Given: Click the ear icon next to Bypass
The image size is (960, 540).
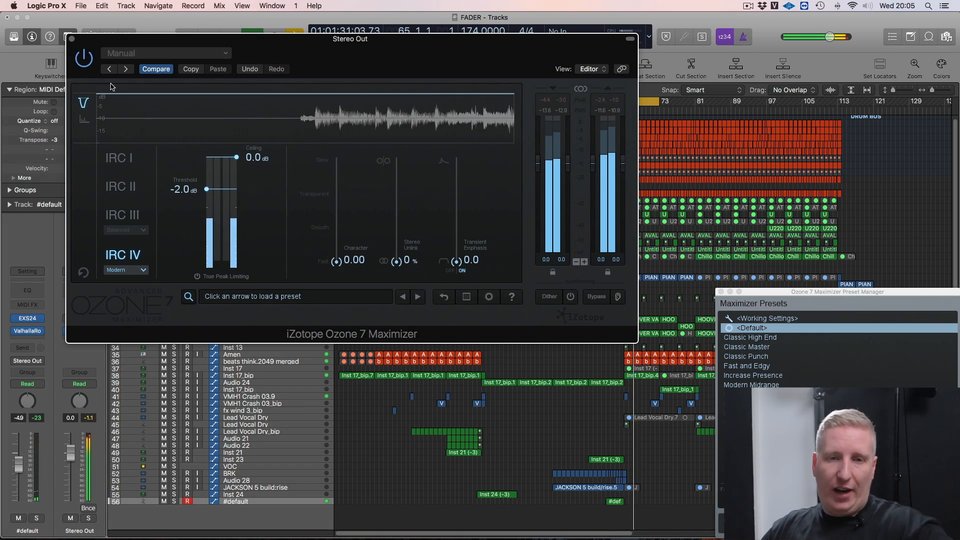Looking at the screenshot, I should tap(618, 296).
